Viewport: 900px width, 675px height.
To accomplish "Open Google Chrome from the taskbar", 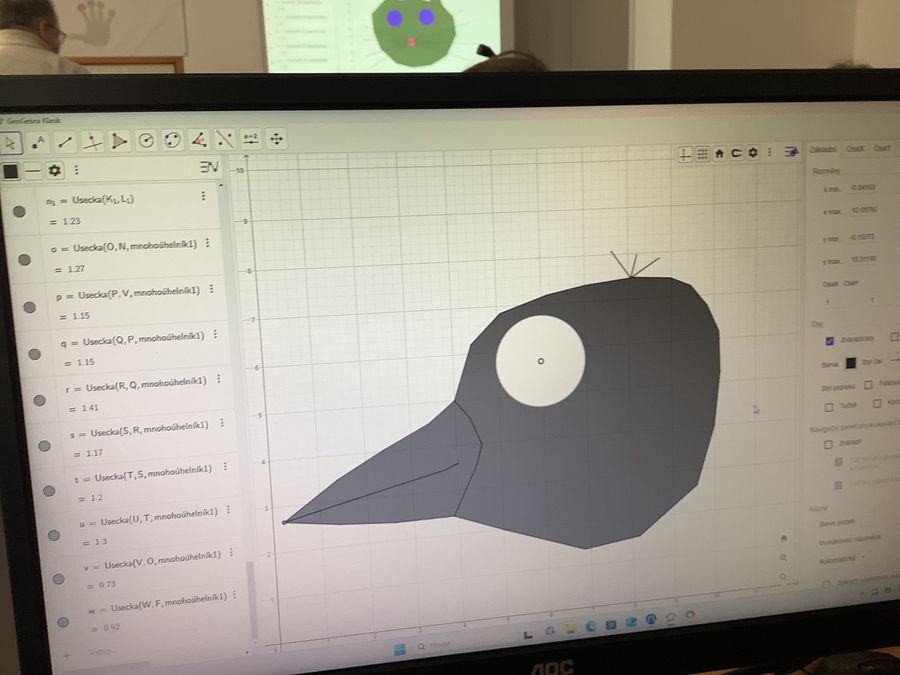I will [690, 615].
